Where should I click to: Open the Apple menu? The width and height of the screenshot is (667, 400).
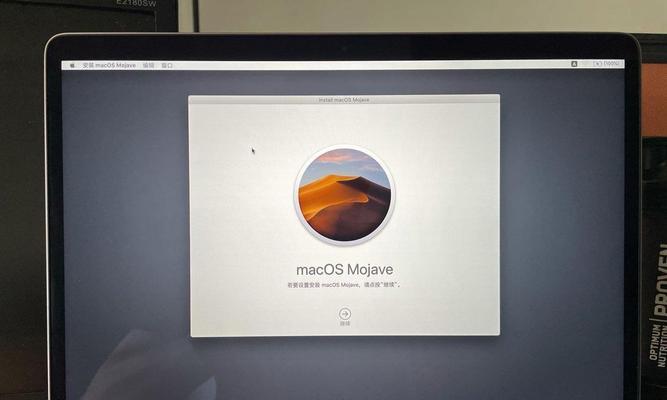click(x=72, y=66)
